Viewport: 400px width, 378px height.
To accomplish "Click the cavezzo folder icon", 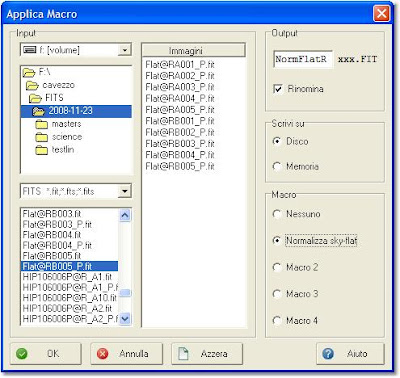I will click(32, 85).
